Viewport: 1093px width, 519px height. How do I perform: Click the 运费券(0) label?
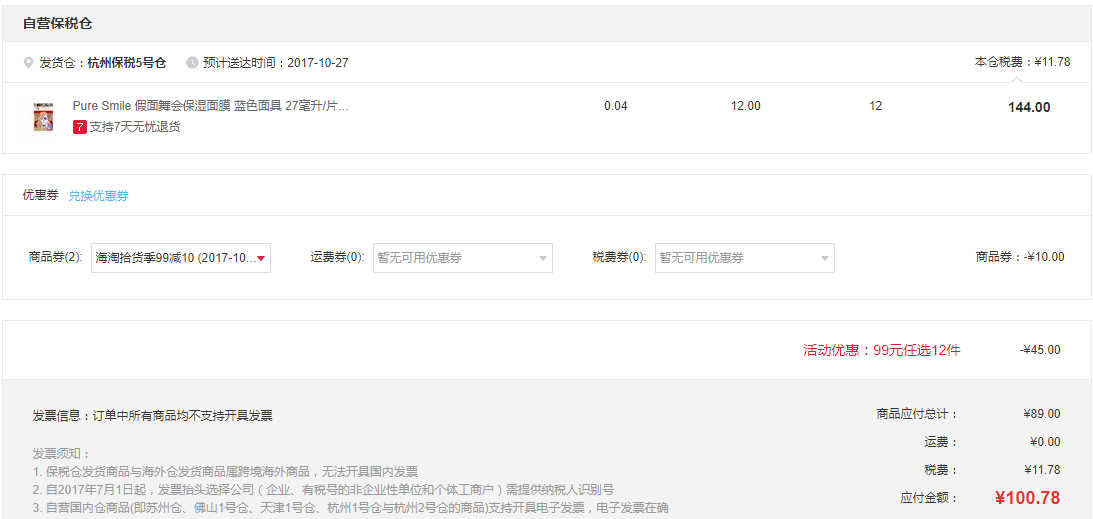(338, 257)
